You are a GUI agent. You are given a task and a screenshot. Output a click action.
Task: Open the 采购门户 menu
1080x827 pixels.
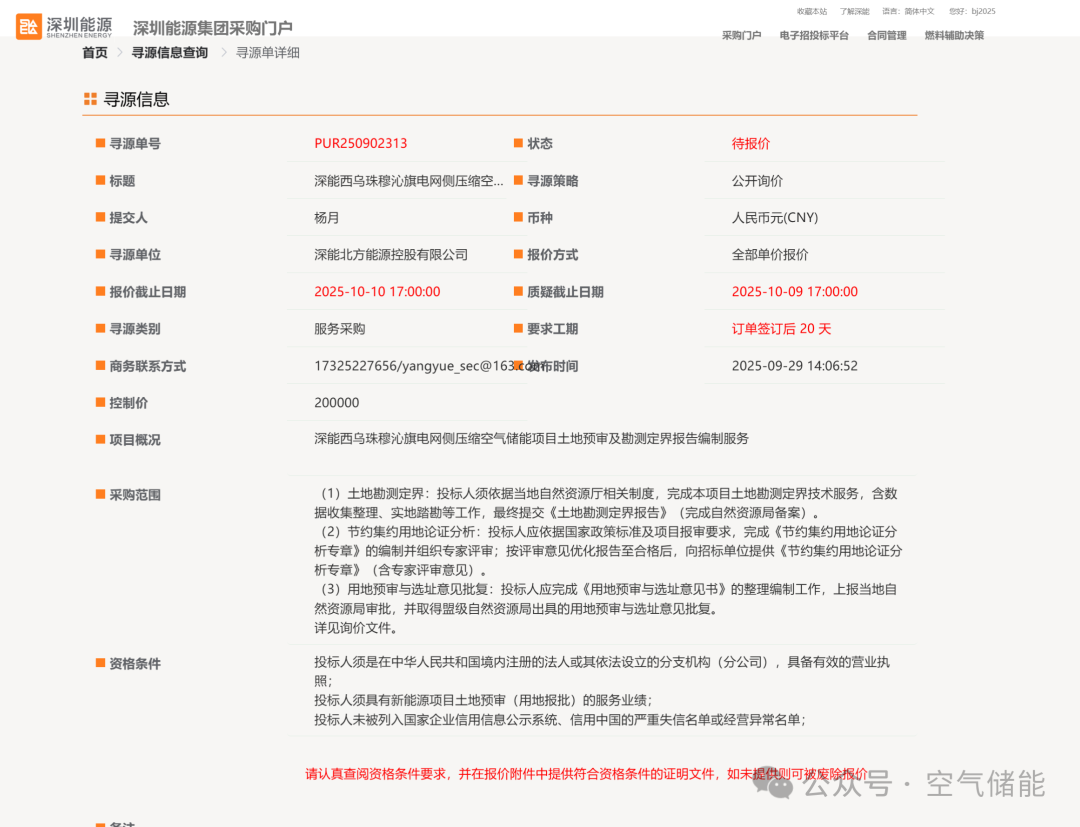741,36
